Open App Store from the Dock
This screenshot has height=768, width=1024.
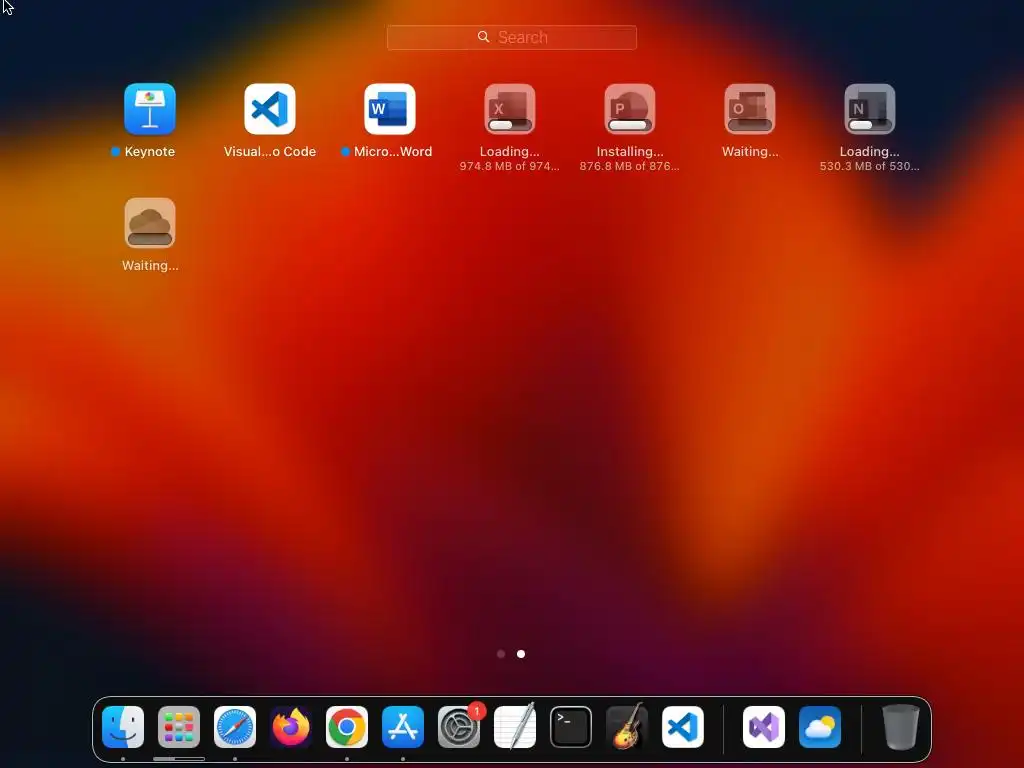click(403, 727)
